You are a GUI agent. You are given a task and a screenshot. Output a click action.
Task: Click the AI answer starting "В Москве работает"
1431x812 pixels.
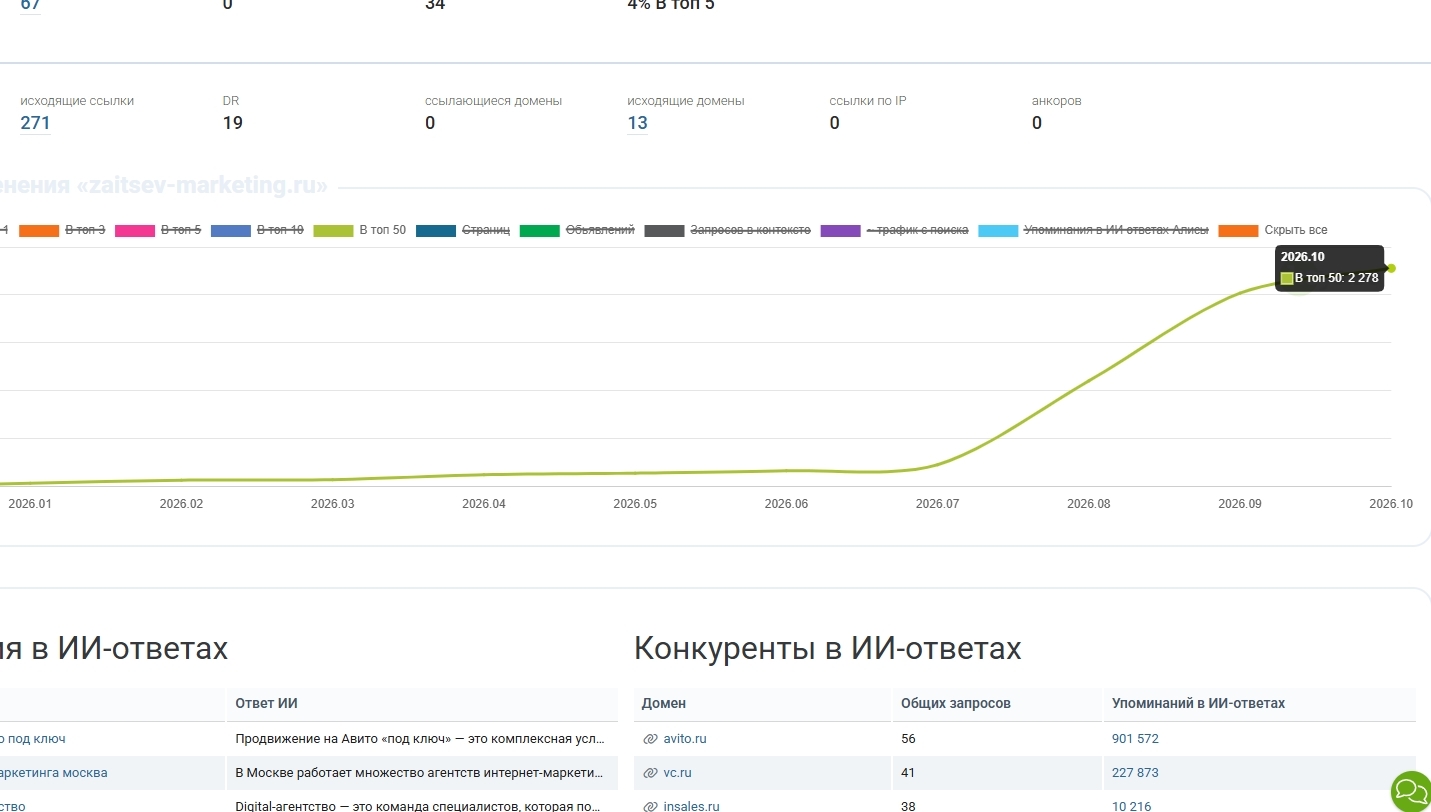(420, 773)
